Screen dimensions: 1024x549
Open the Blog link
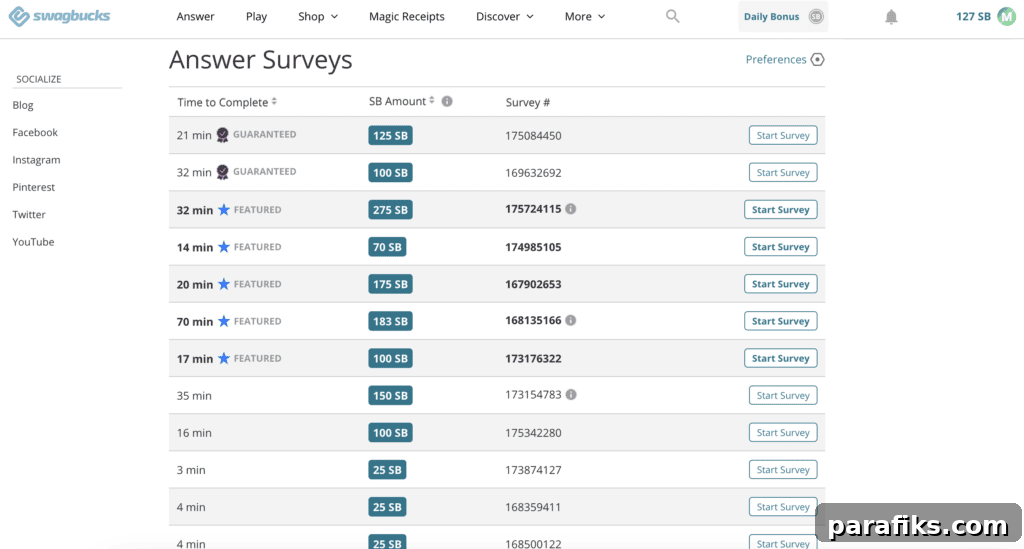tap(23, 105)
